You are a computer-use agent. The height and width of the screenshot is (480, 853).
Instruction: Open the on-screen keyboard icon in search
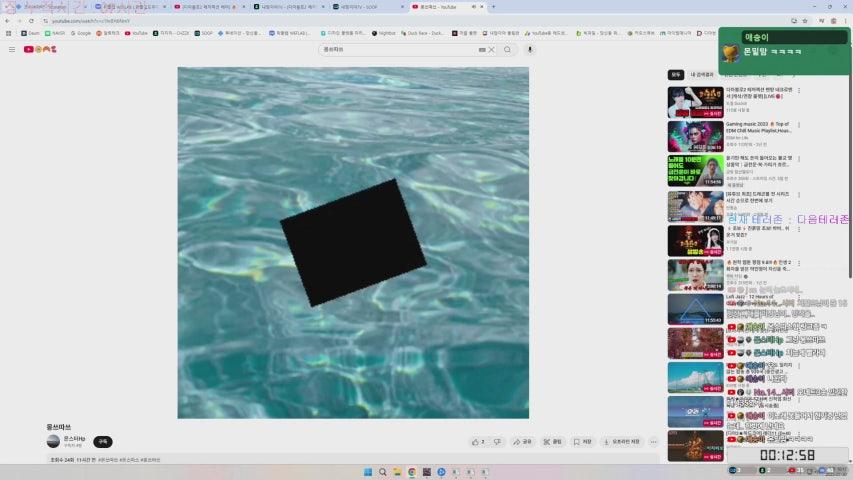[482, 50]
